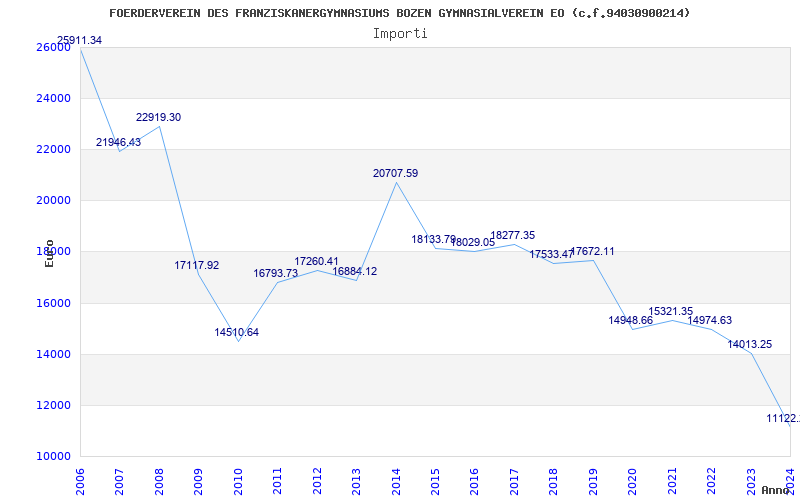This screenshot has height=500, width=800.
Task: Click the data label 16793.73
Action: coord(276,273)
